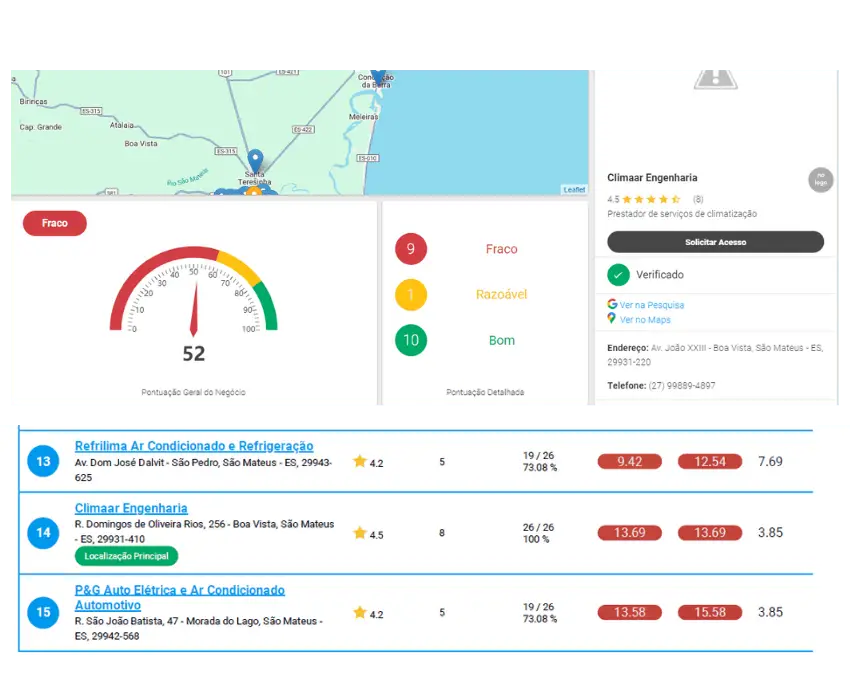
Task: Click the review count 5 in Refrilima row
Action: (x=442, y=462)
